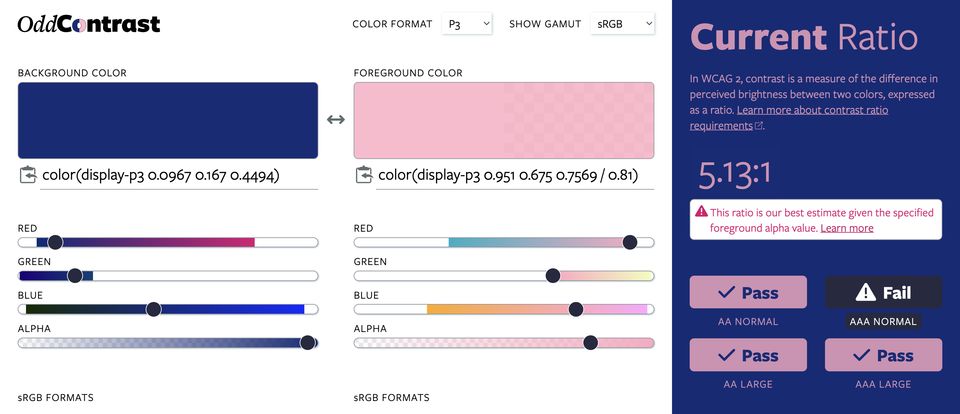
Task: Click the AA Normal Pass badge
Action: pos(748,293)
